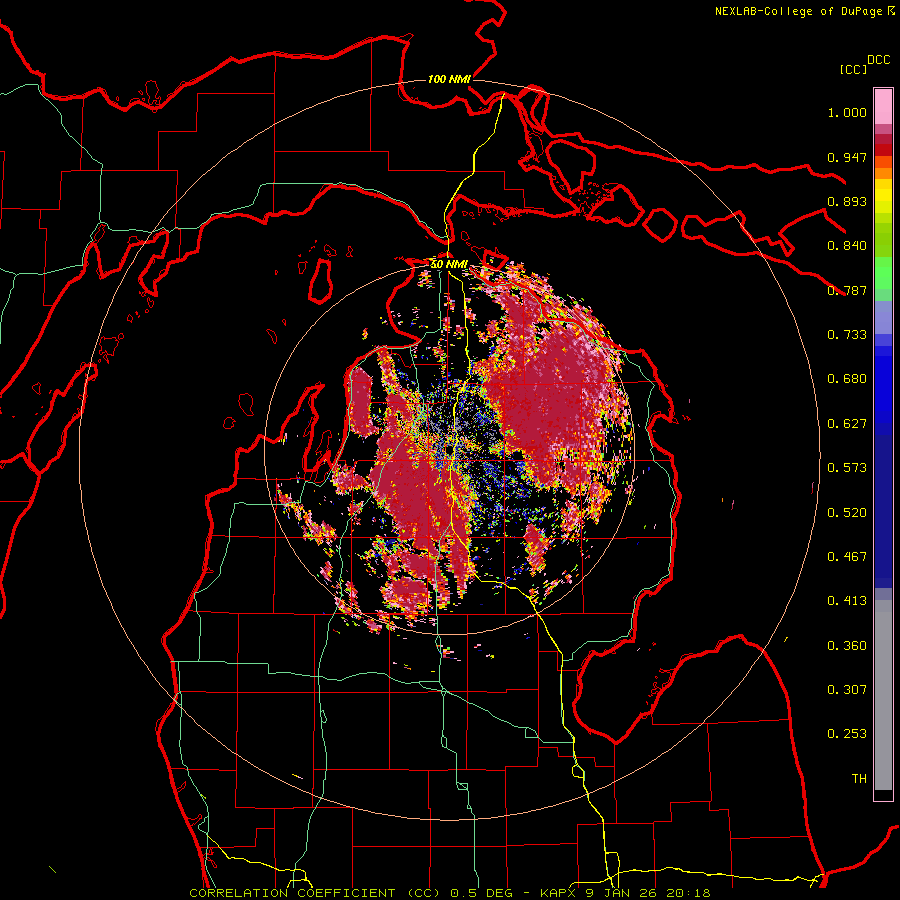This screenshot has height=900, width=900.
Task: Click the 0.360 scale value
Action: tap(847, 646)
